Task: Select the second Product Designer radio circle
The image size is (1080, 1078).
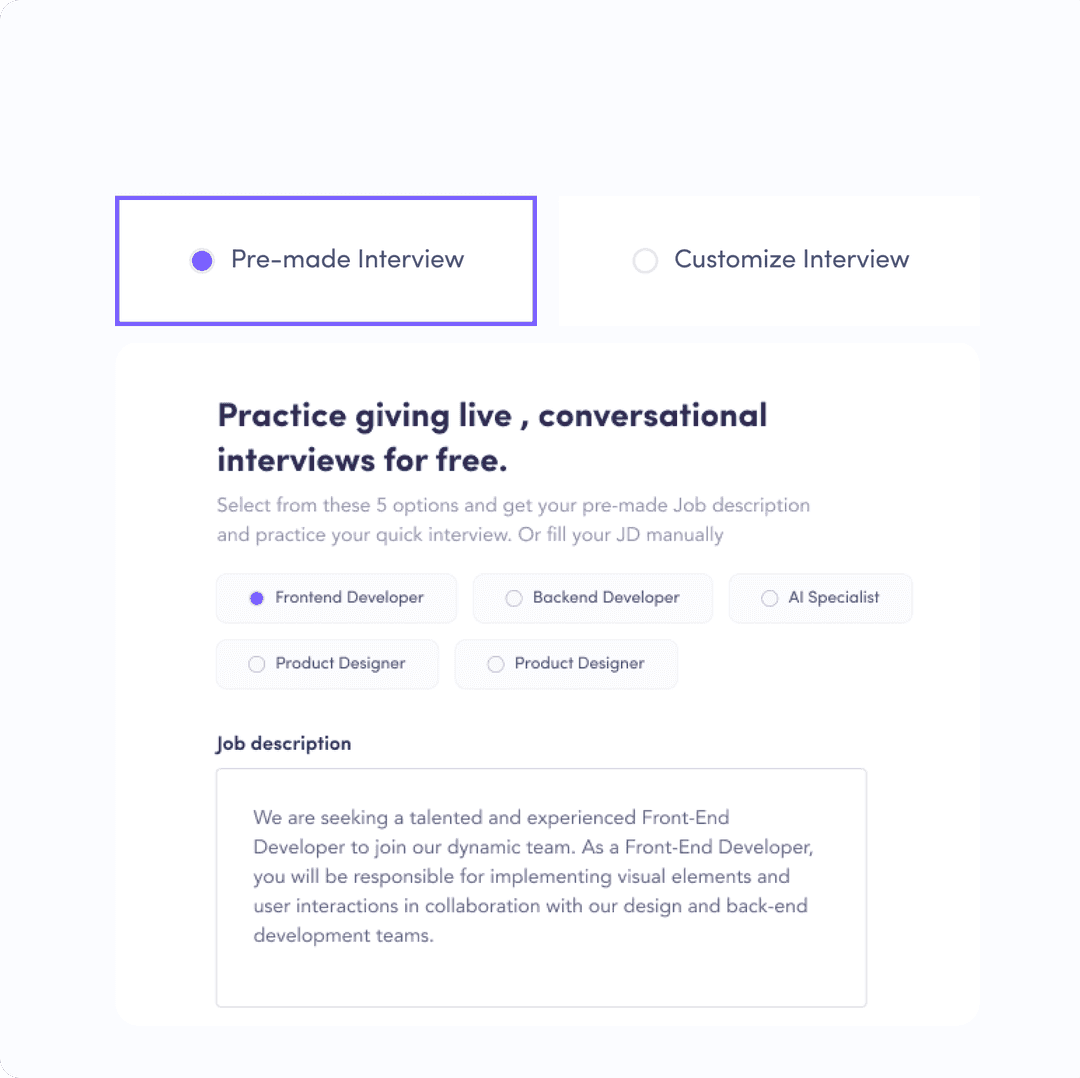Action: 495,664
